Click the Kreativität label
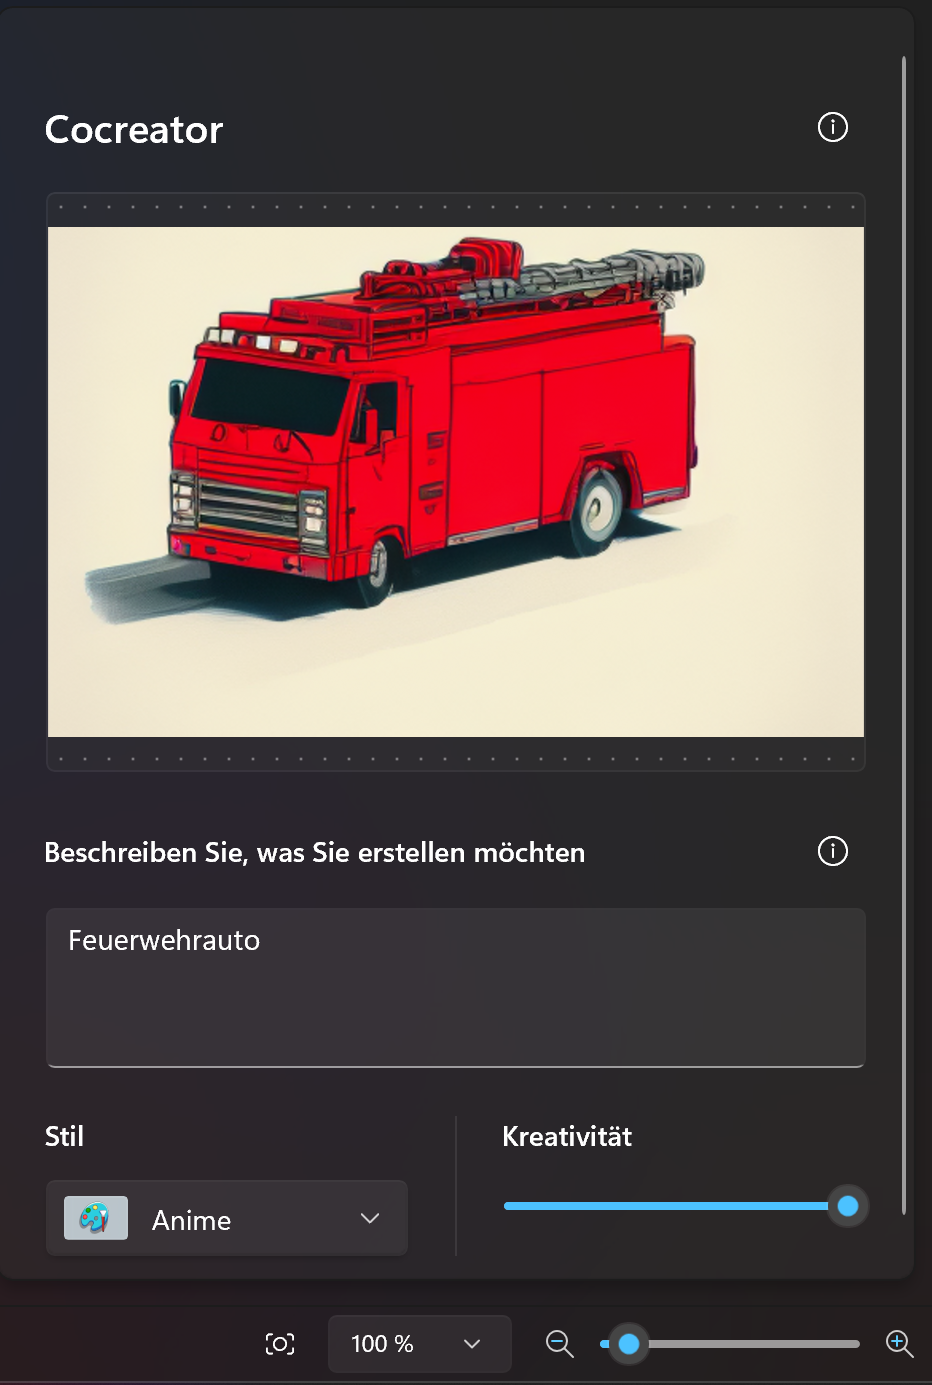 567,1136
